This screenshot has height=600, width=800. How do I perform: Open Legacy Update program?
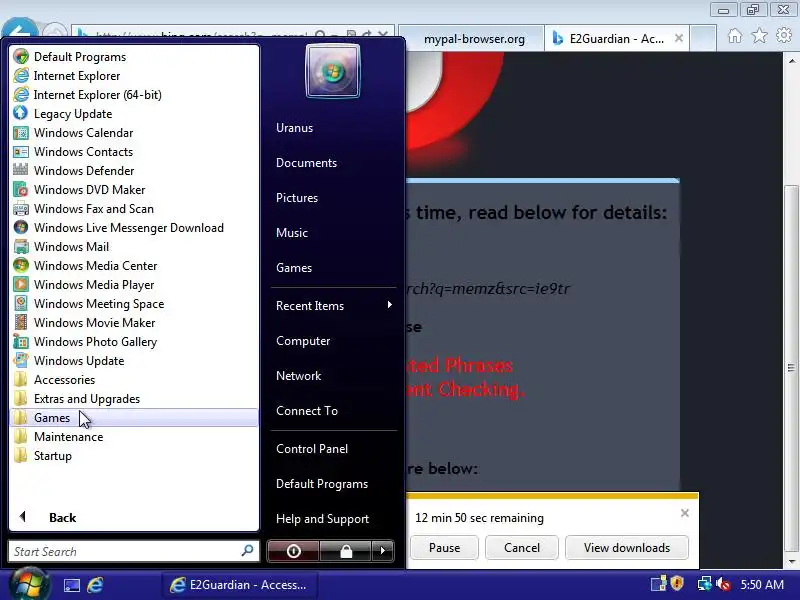[134, 114]
